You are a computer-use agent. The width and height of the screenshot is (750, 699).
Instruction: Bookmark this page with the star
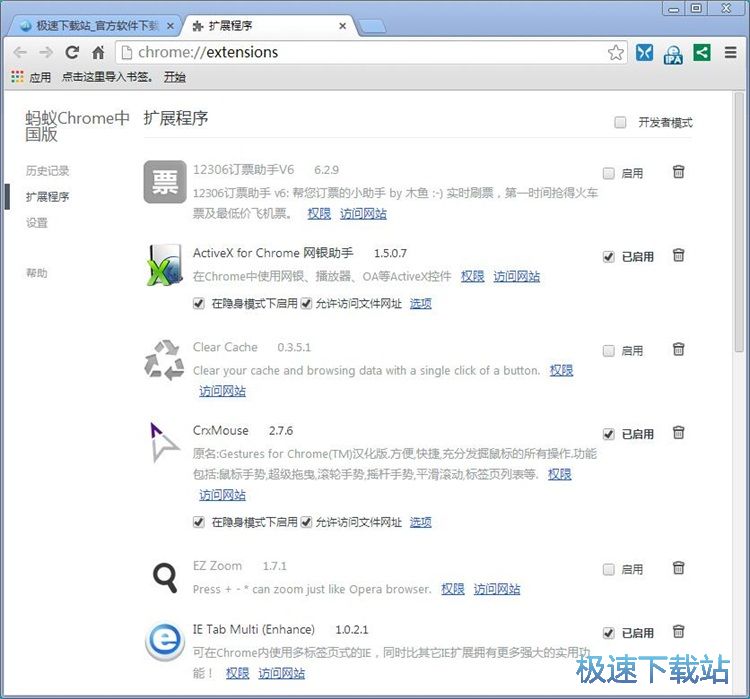[616, 52]
